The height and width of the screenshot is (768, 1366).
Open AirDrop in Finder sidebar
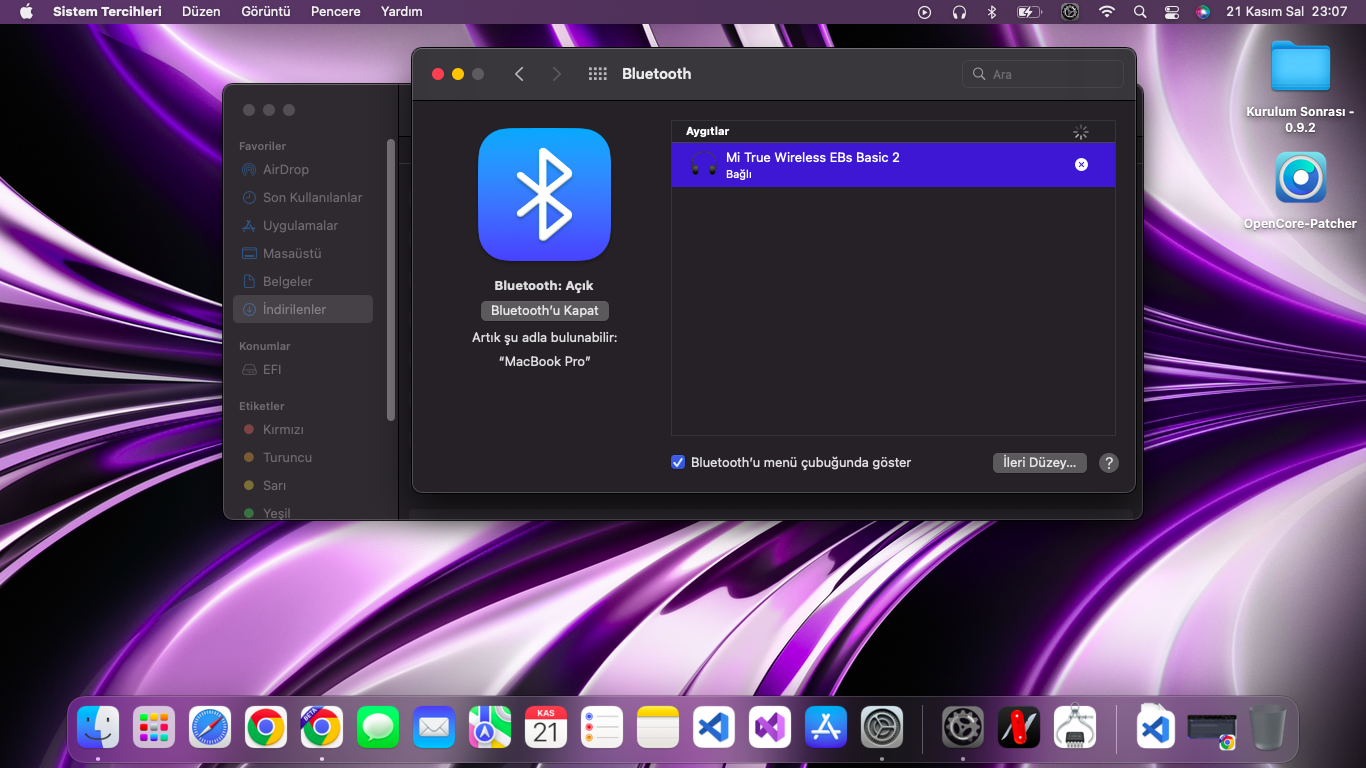pos(285,170)
